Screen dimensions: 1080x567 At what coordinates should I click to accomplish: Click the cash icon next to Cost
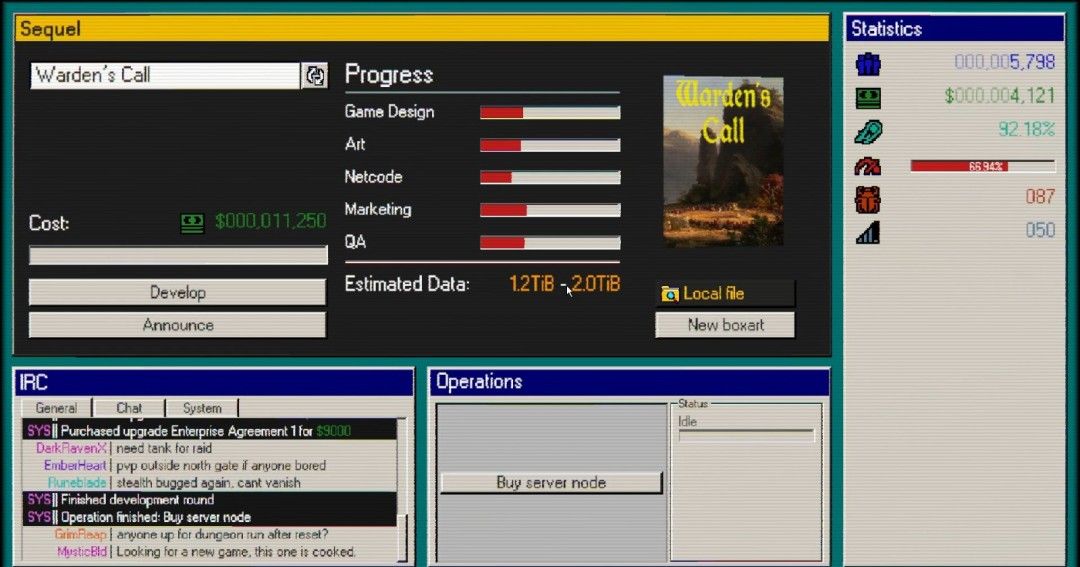coord(192,223)
